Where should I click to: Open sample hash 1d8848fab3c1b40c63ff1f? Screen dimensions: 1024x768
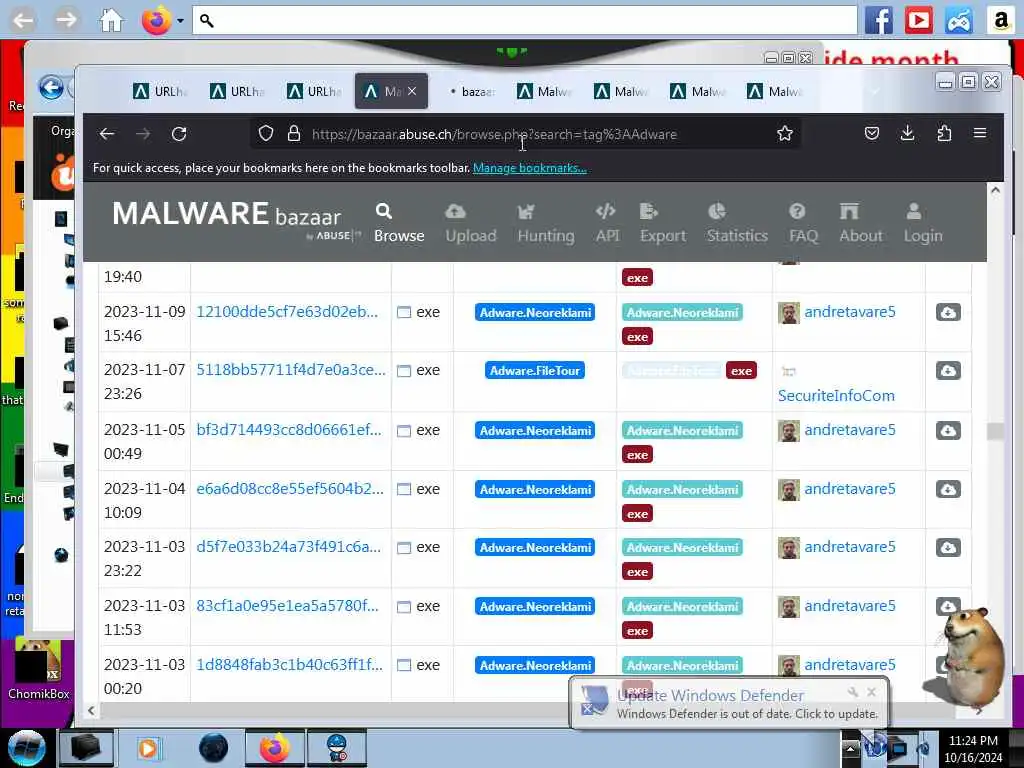pyautogui.click(x=289, y=664)
